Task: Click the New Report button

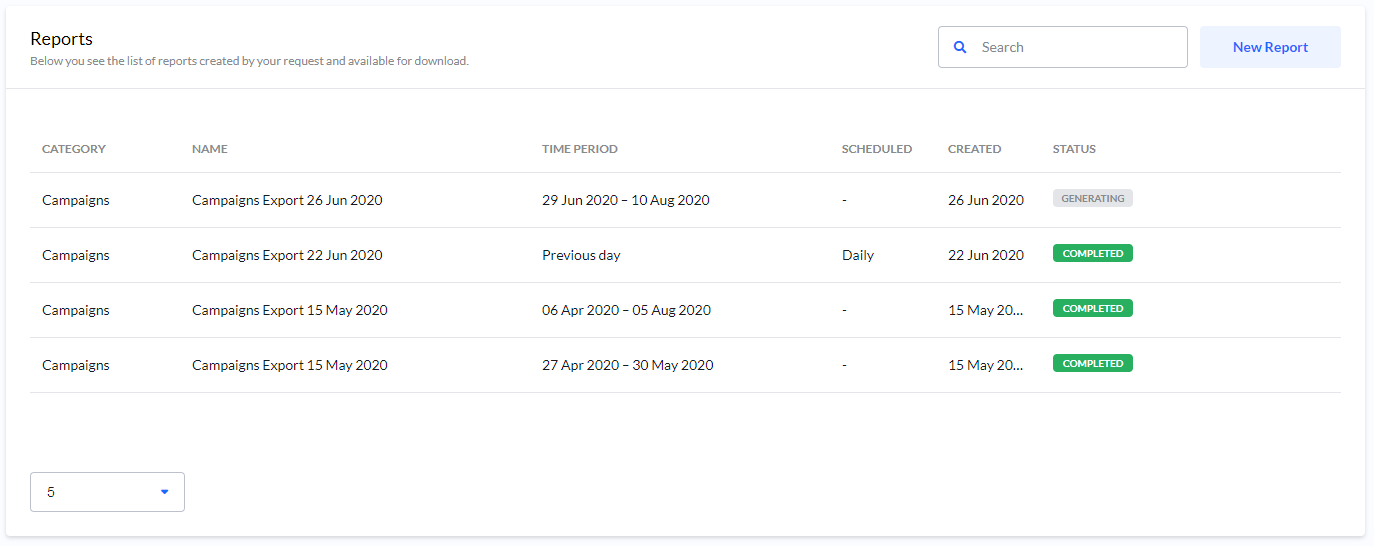Action: pyautogui.click(x=1270, y=47)
